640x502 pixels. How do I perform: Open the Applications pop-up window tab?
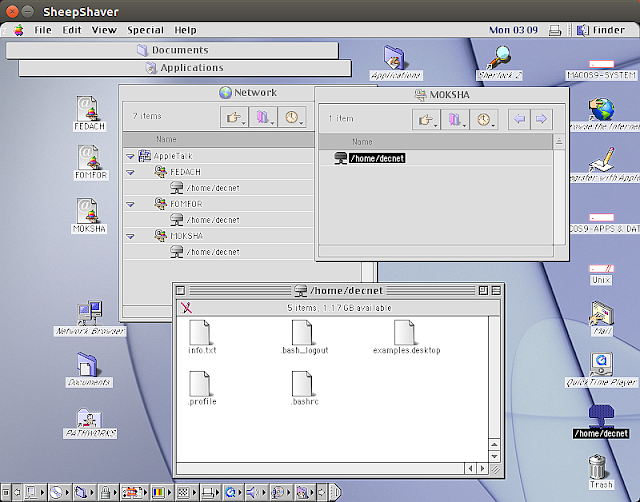pos(185,68)
